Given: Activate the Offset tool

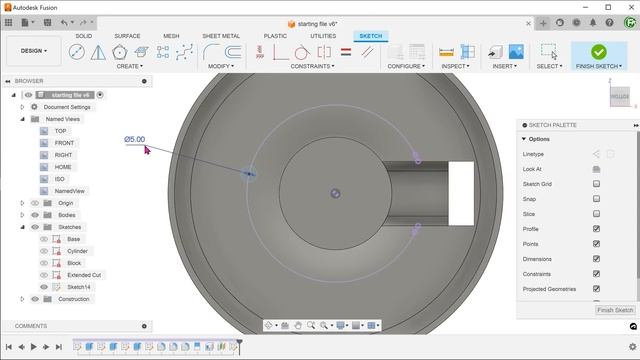Looking at the screenshot, I should click(233, 52).
